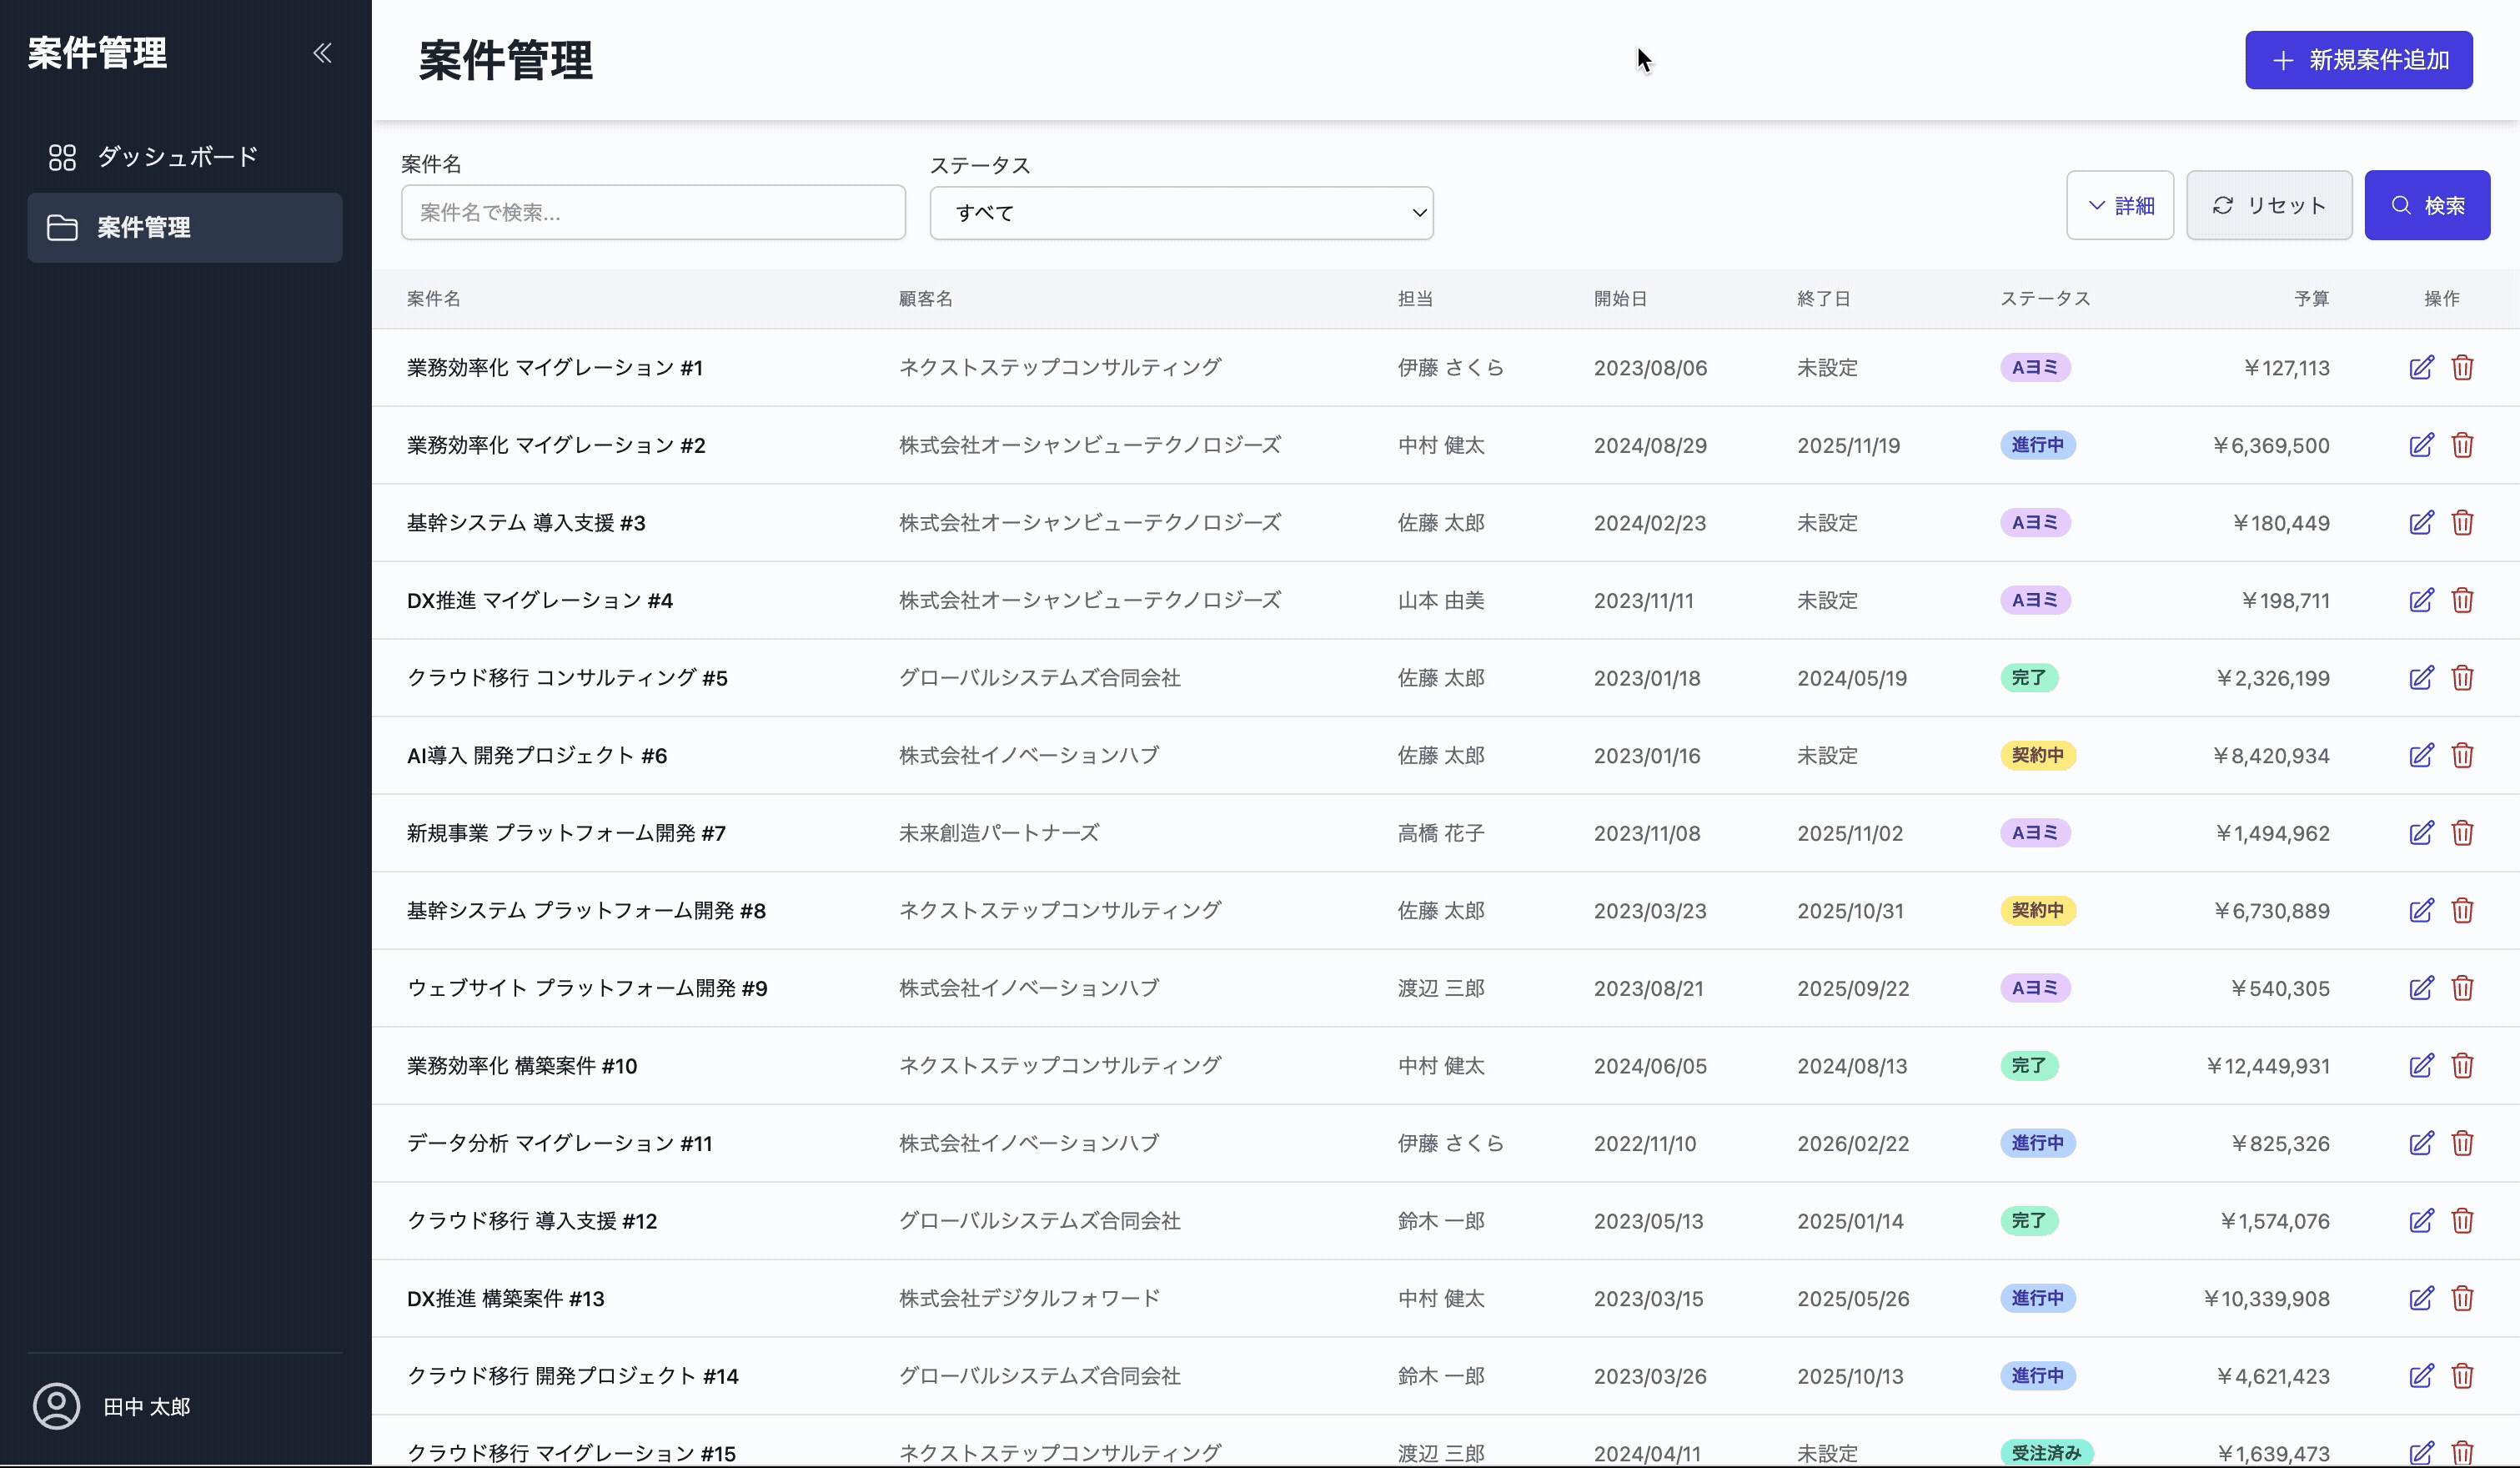This screenshot has height=1468, width=2520.
Task: Expand the 詳細 filter options
Action: [2120, 205]
